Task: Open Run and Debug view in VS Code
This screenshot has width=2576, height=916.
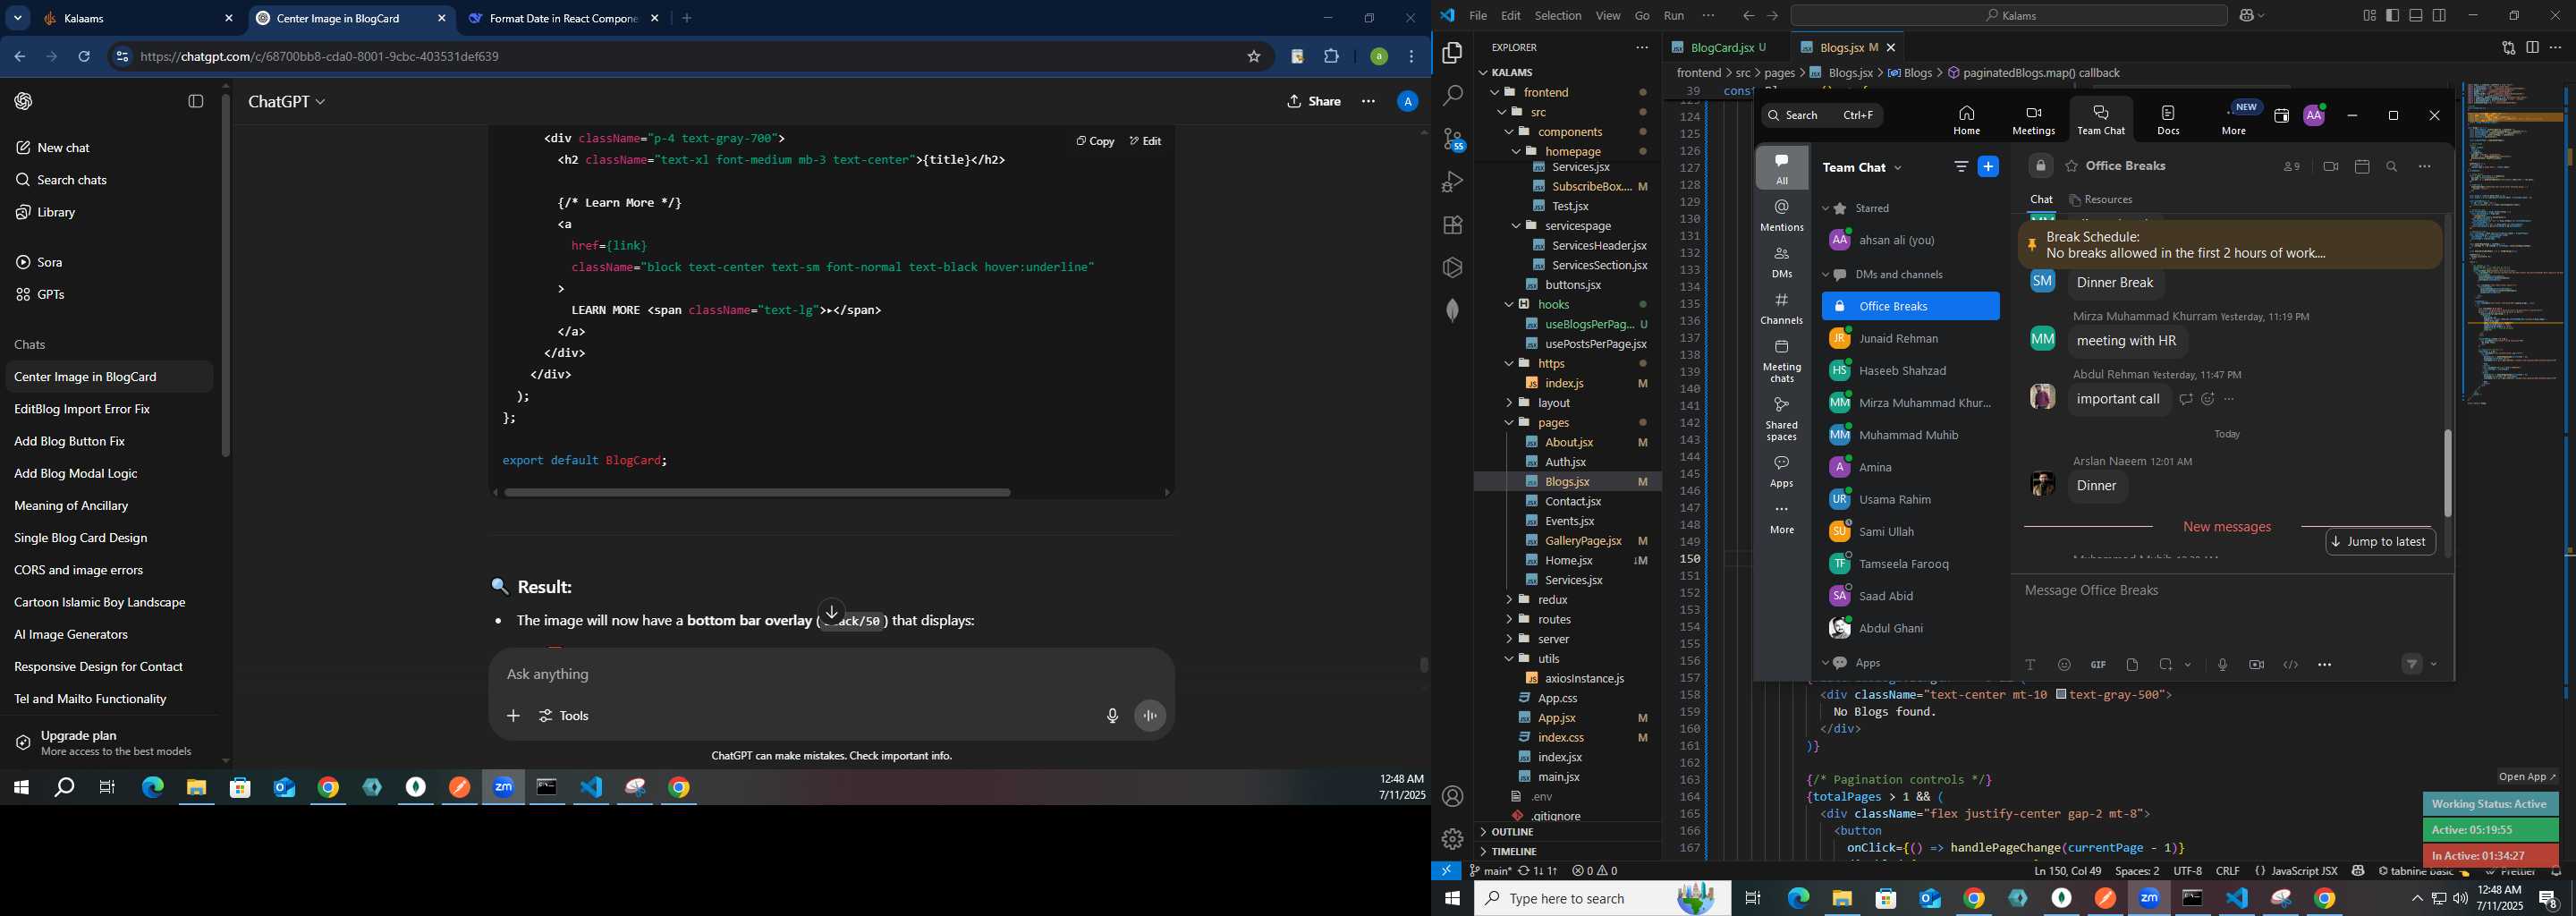Action: click(x=1453, y=182)
